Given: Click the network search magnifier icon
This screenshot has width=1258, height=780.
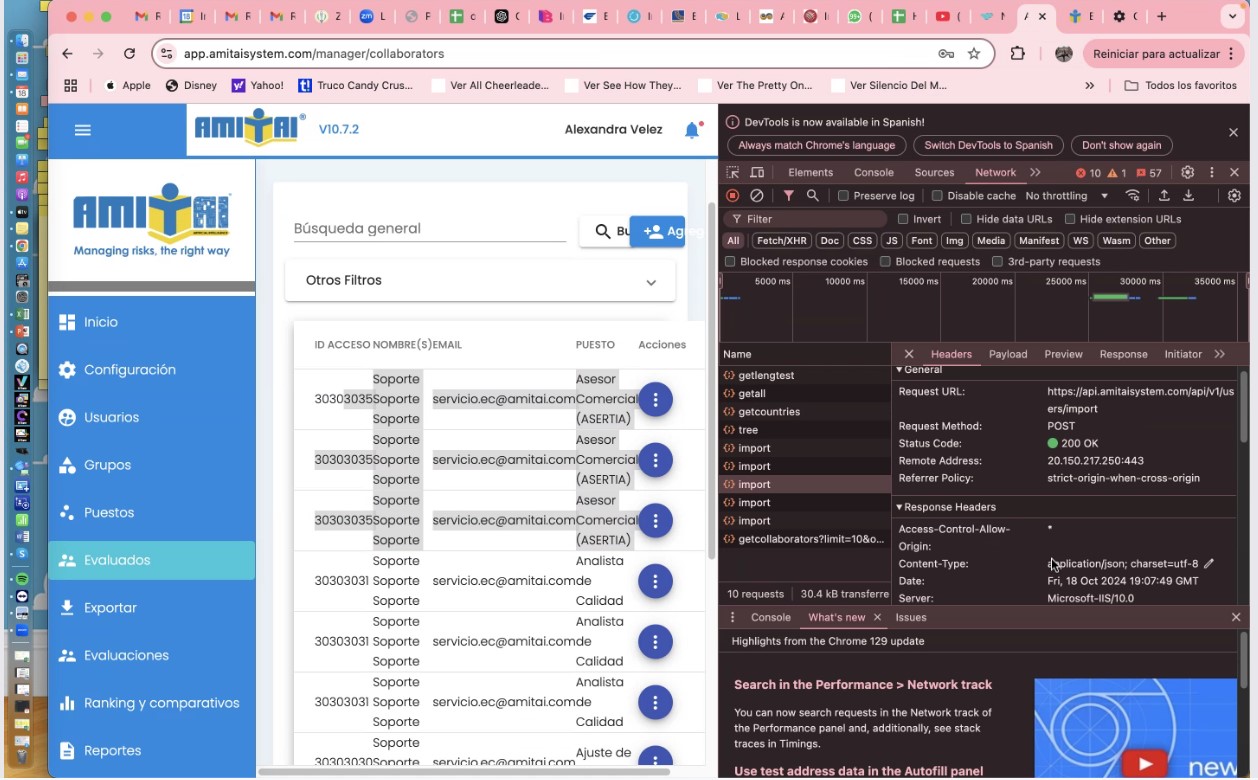Looking at the screenshot, I should coord(813,196).
